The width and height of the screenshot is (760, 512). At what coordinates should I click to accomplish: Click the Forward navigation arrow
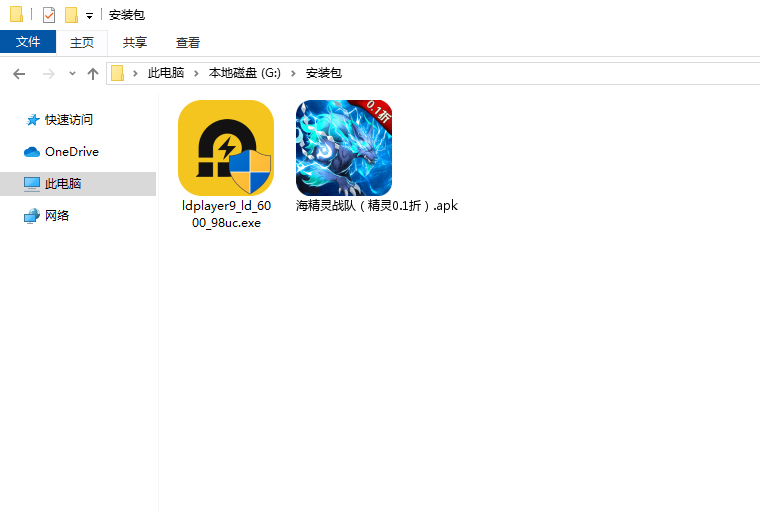pos(47,73)
